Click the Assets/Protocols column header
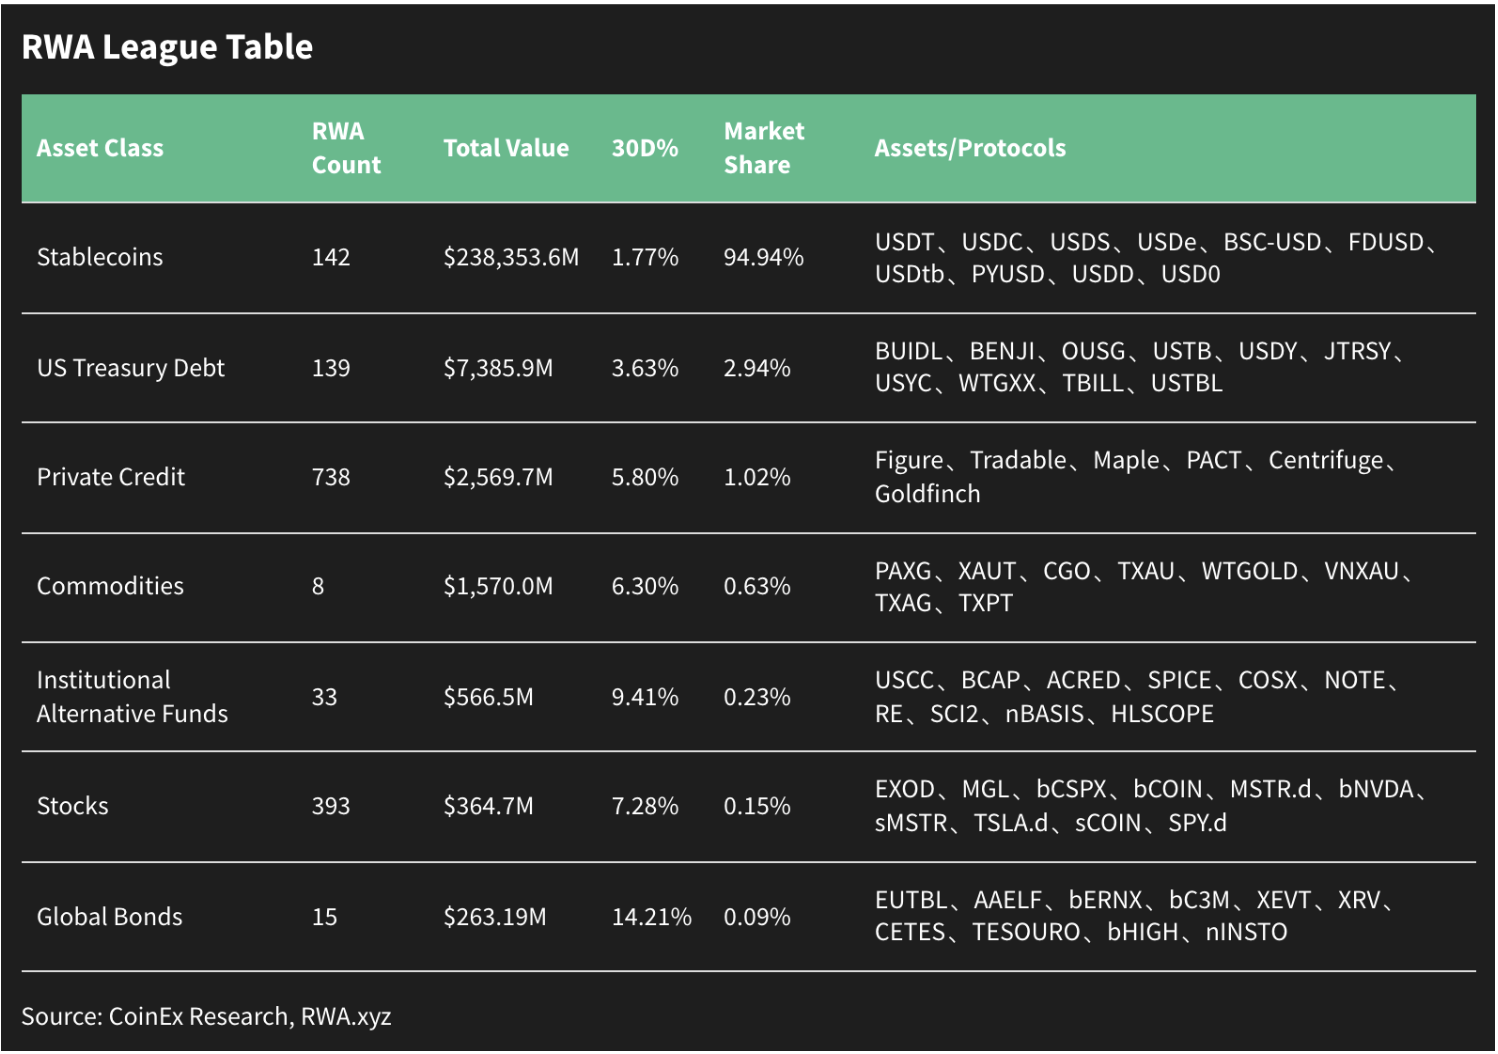The height and width of the screenshot is (1054, 1498). click(970, 148)
